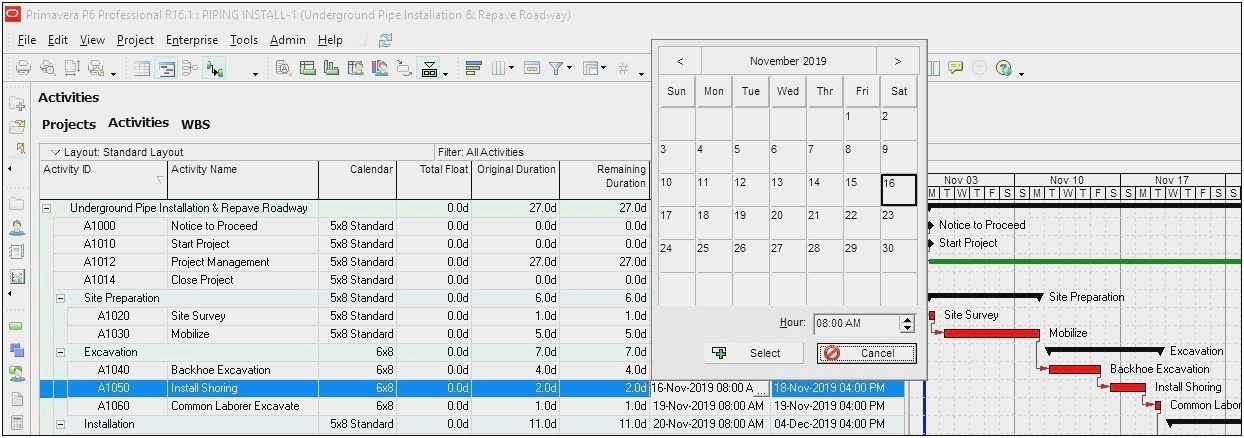The height and width of the screenshot is (438, 1244).
Task: Click the Gantt bars icon in the toolbar
Action: [474, 68]
